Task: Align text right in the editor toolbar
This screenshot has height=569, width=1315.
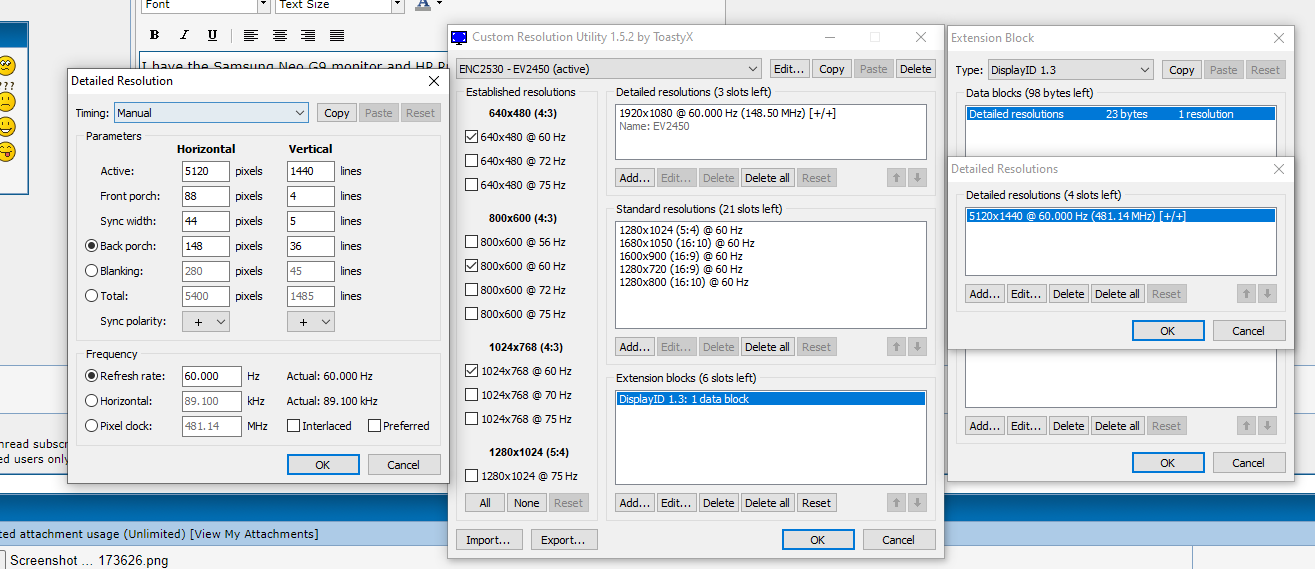Action: [x=308, y=35]
